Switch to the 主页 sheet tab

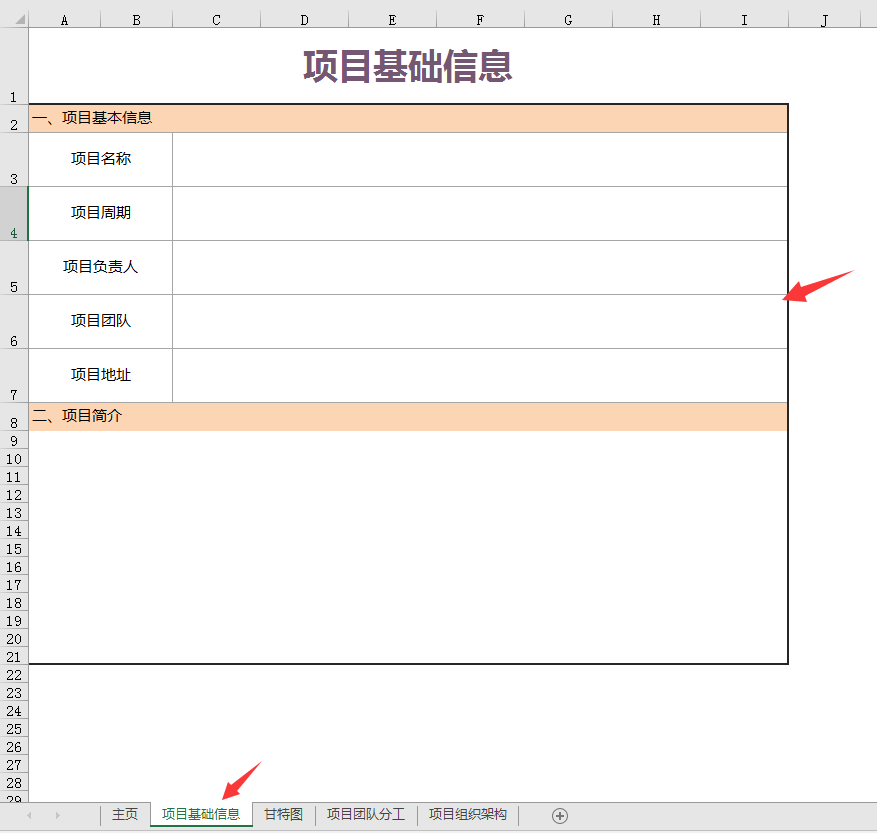click(x=125, y=814)
